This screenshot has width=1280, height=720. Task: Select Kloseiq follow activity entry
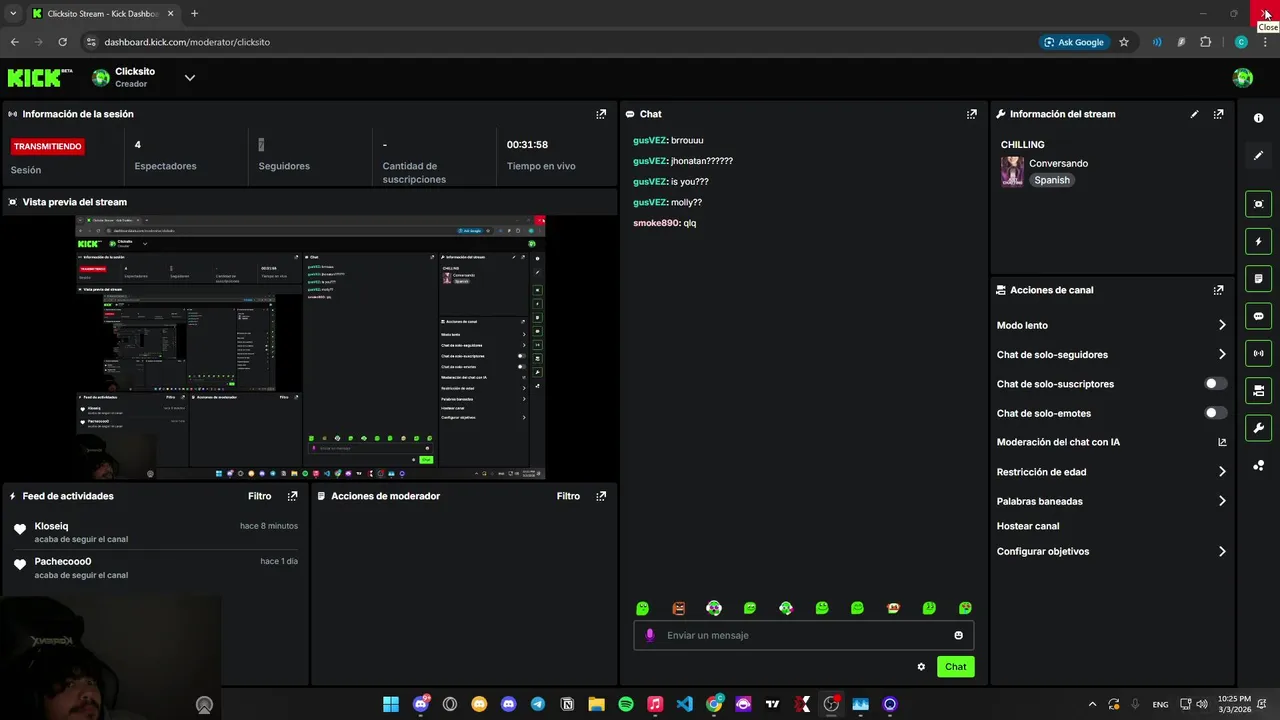pyautogui.click(x=155, y=532)
